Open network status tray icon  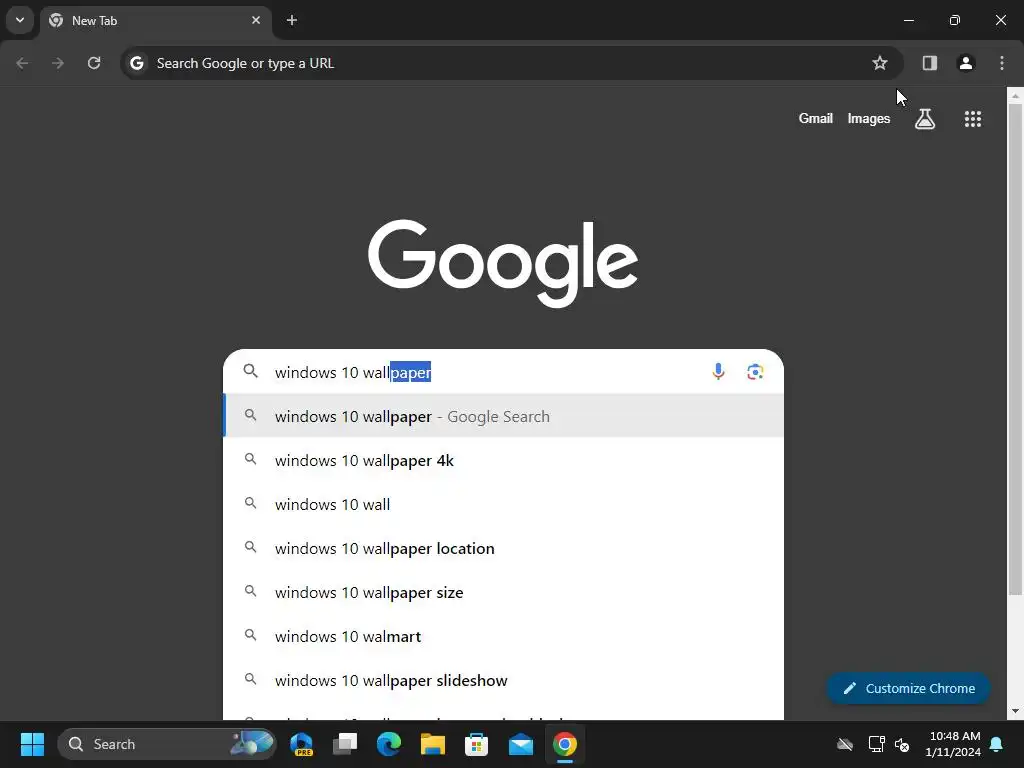876,744
